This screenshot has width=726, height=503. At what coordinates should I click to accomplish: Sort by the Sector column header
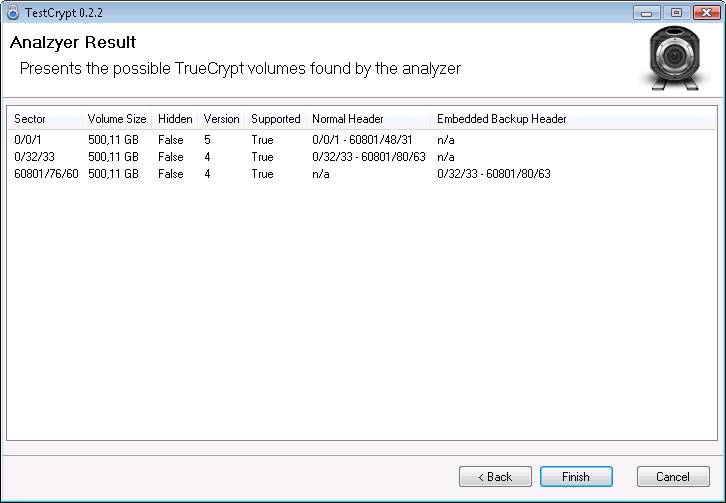point(44,119)
